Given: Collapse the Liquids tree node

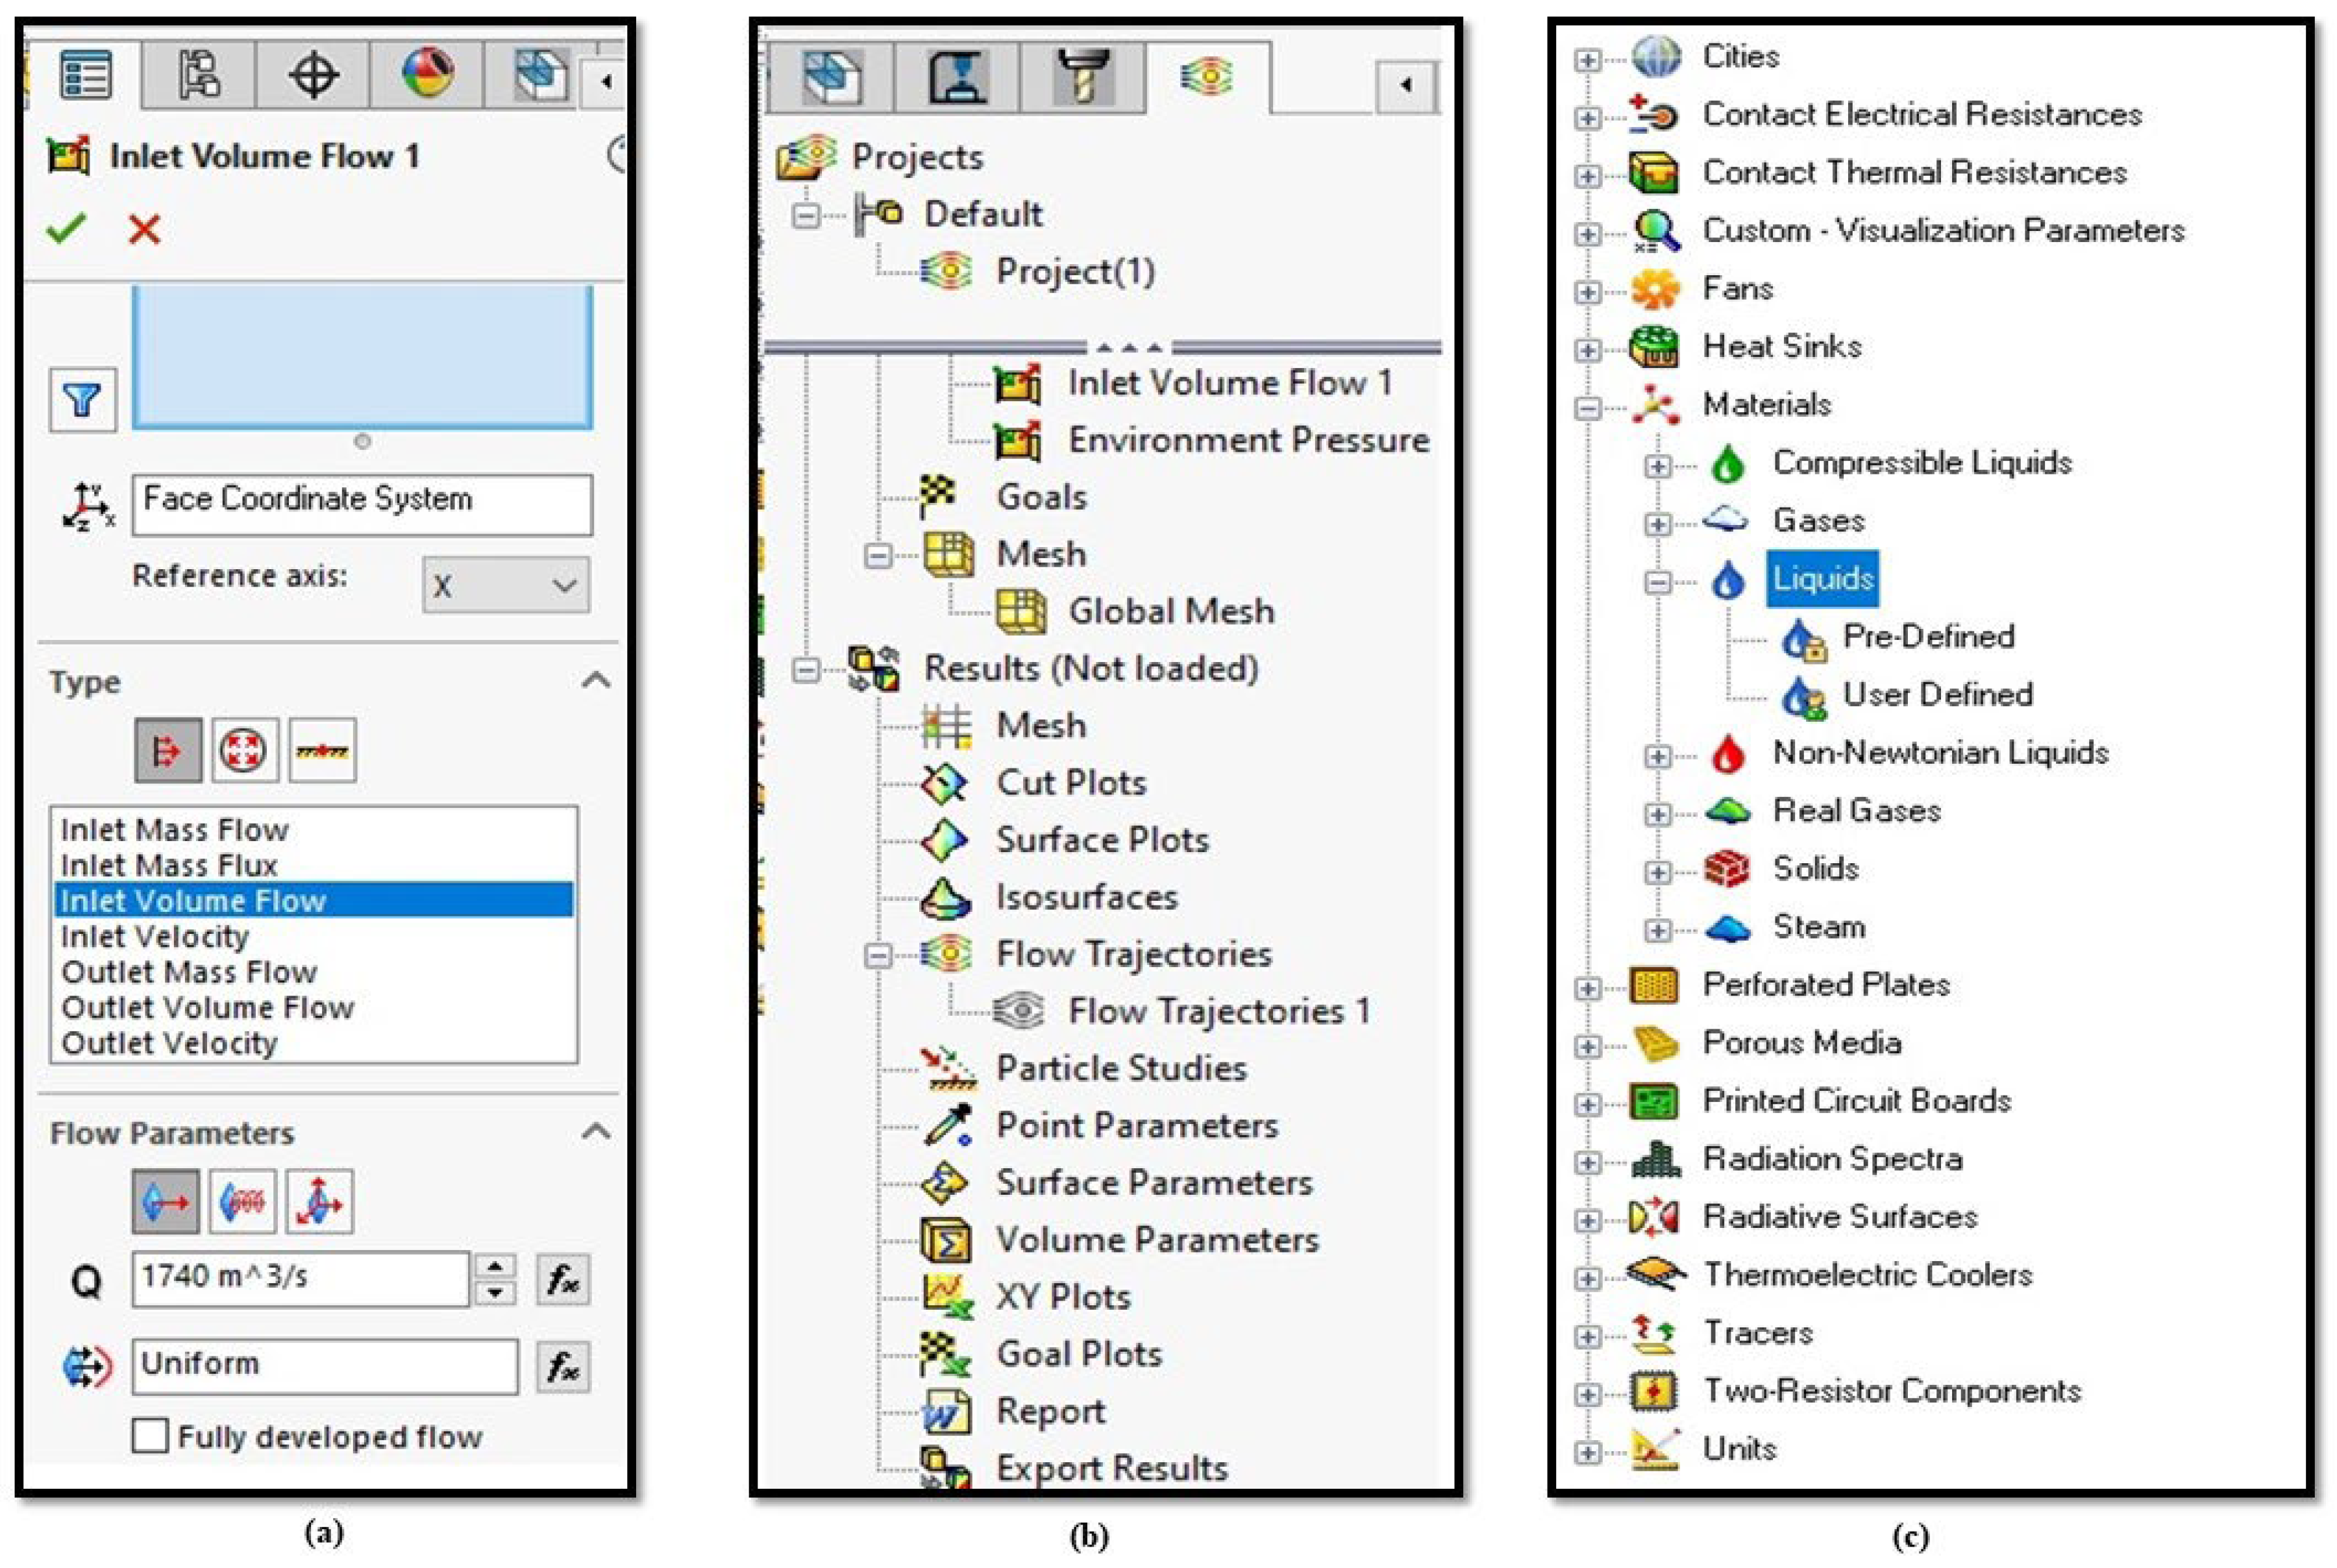Looking at the screenshot, I should [1657, 581].
